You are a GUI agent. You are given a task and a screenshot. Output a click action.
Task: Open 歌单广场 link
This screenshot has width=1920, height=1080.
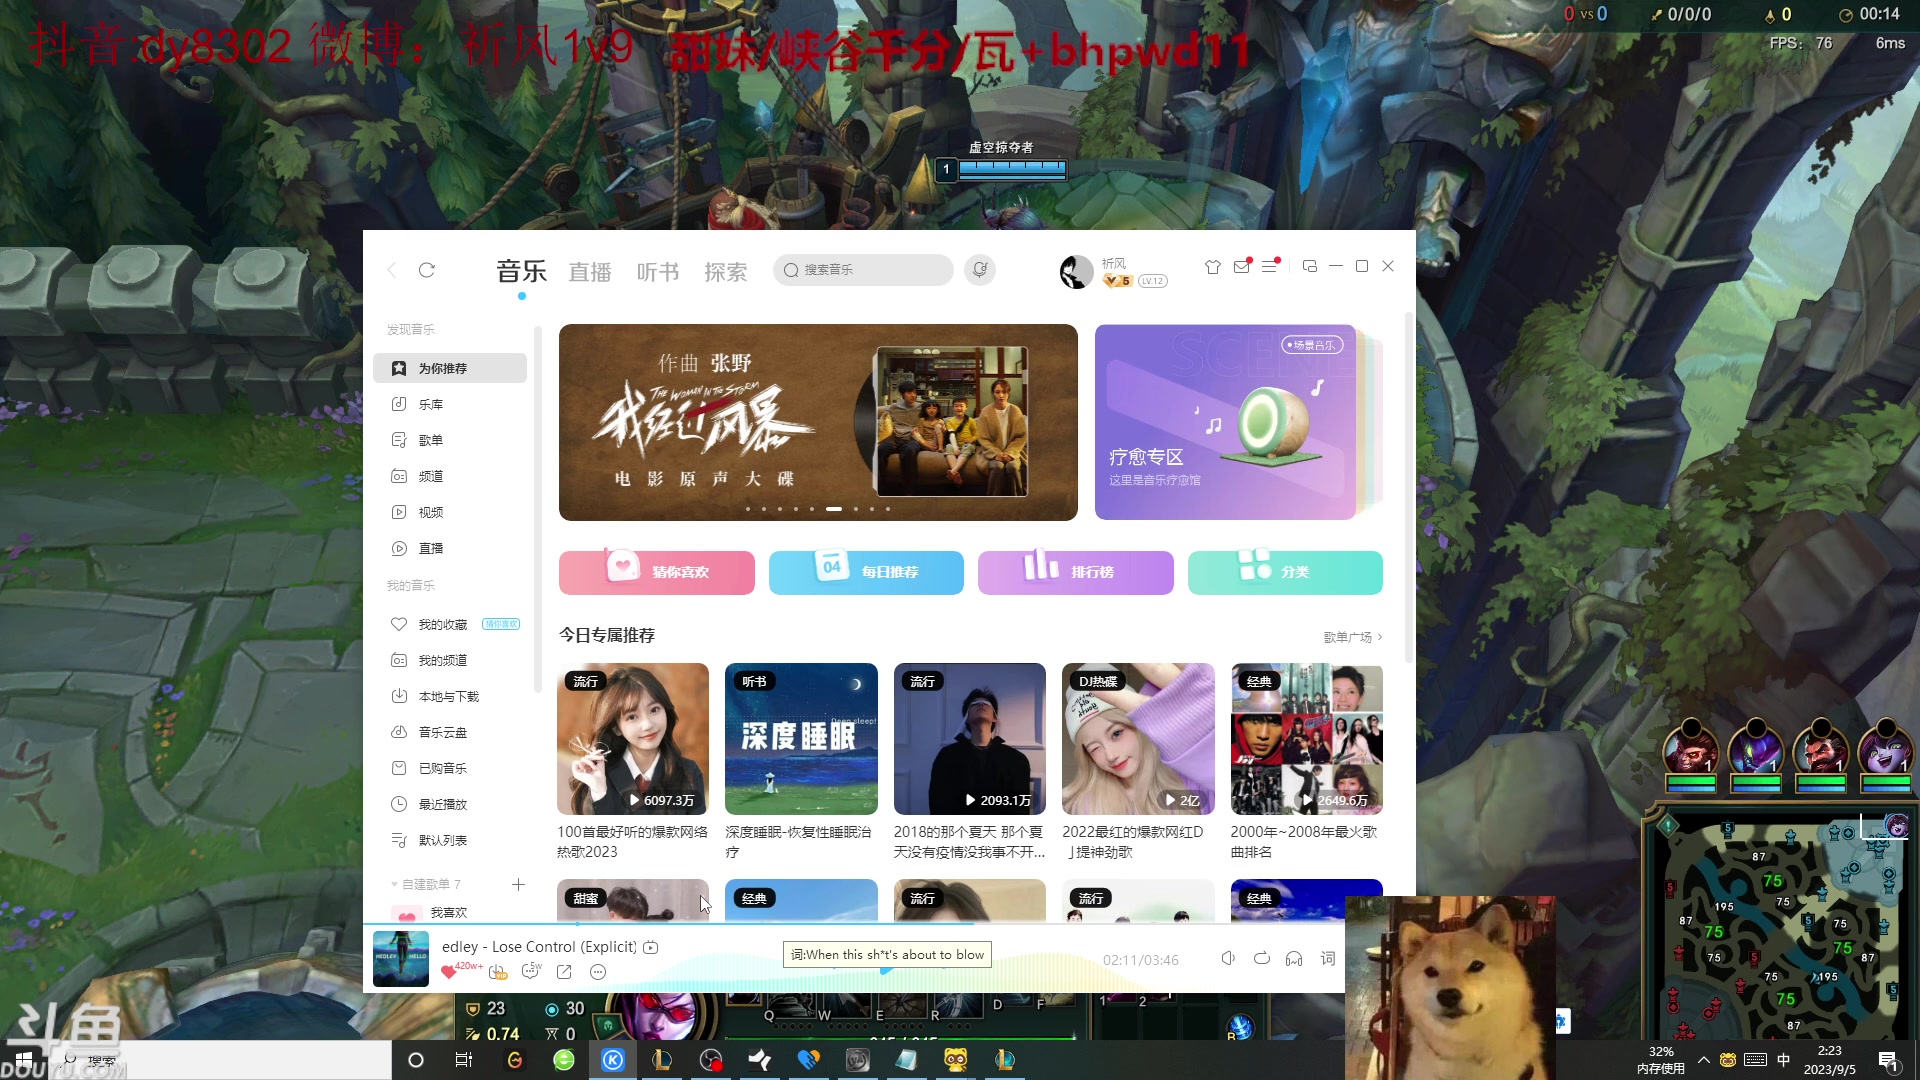point(1353,637)
